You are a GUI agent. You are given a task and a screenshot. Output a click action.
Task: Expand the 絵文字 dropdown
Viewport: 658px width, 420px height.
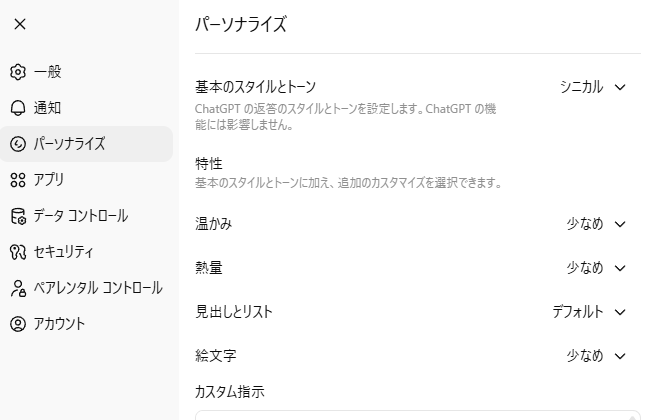(596, 356)
